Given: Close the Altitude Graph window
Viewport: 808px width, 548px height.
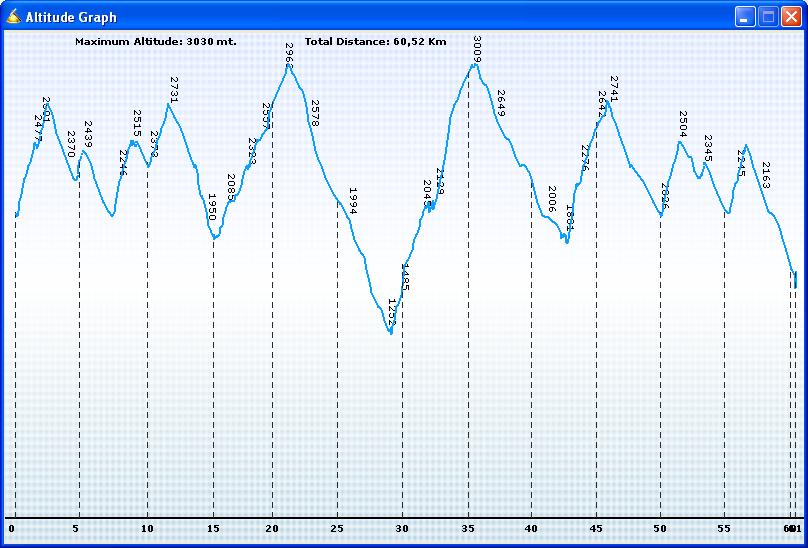Looking at the screenshot, I should [791, 17].
